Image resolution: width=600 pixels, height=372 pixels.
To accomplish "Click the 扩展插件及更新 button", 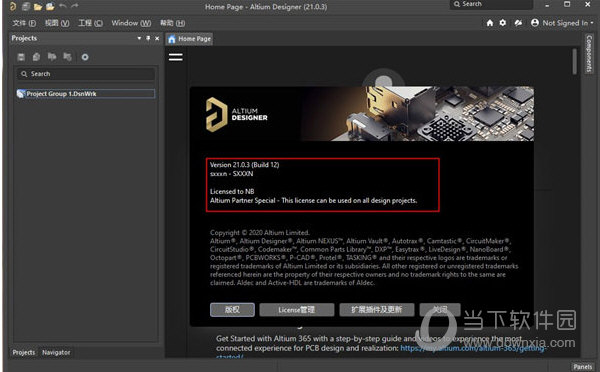I will point(377,310).
